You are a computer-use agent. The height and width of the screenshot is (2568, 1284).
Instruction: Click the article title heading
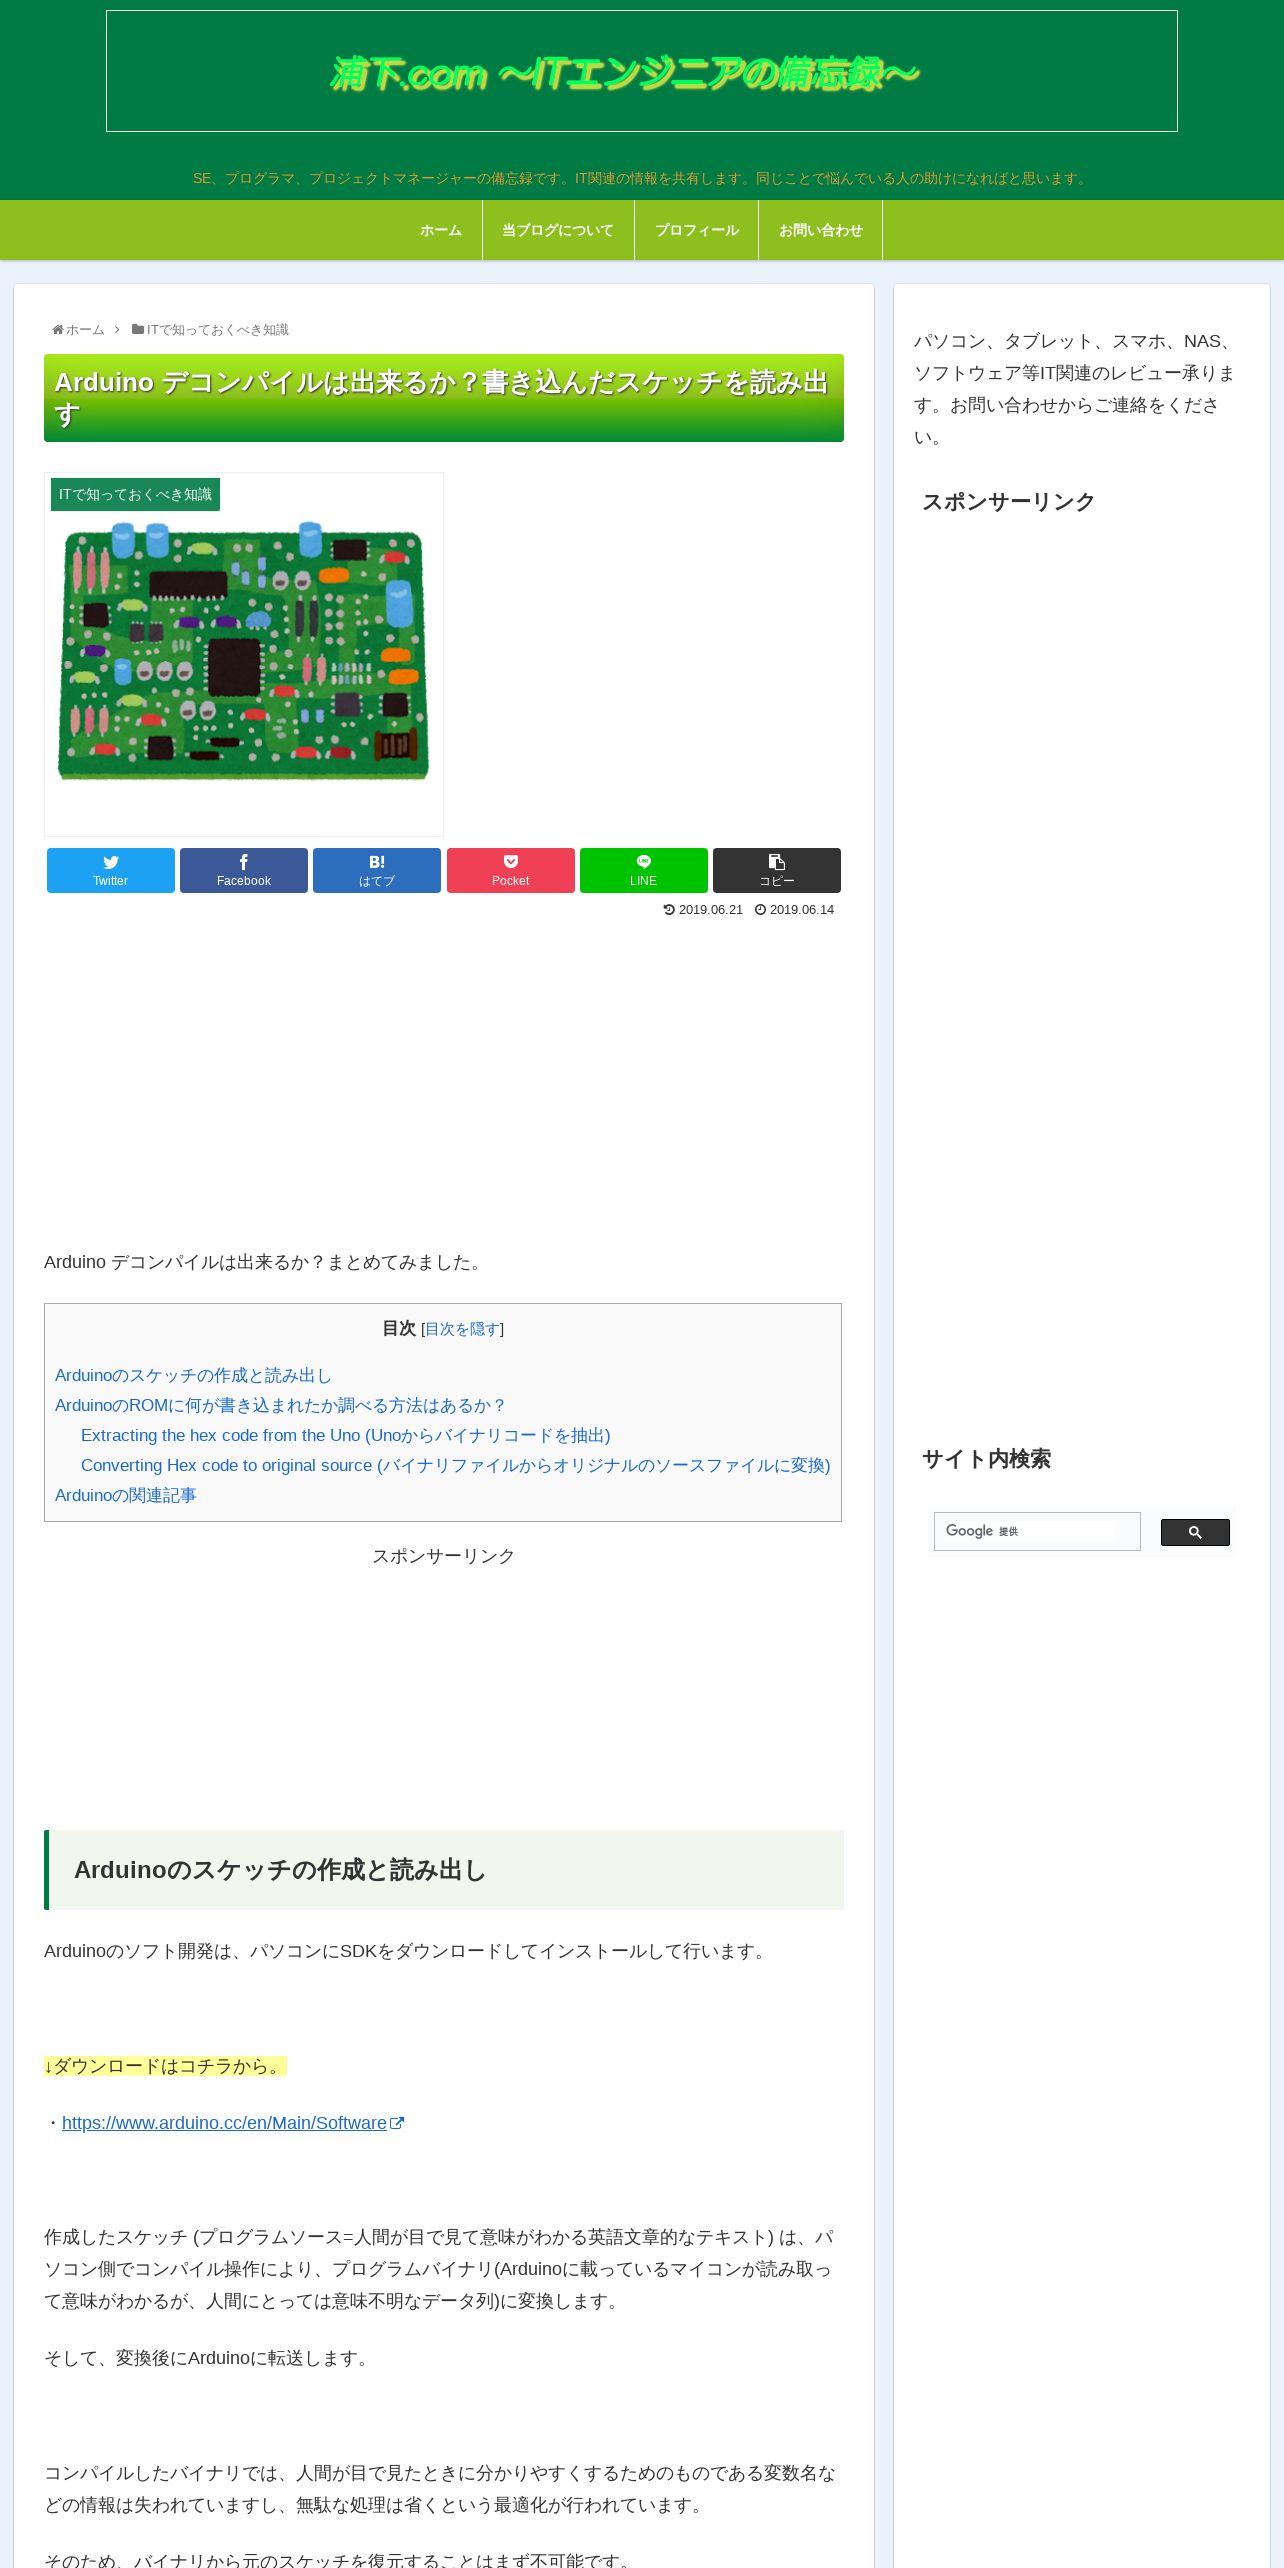(444, 398)
